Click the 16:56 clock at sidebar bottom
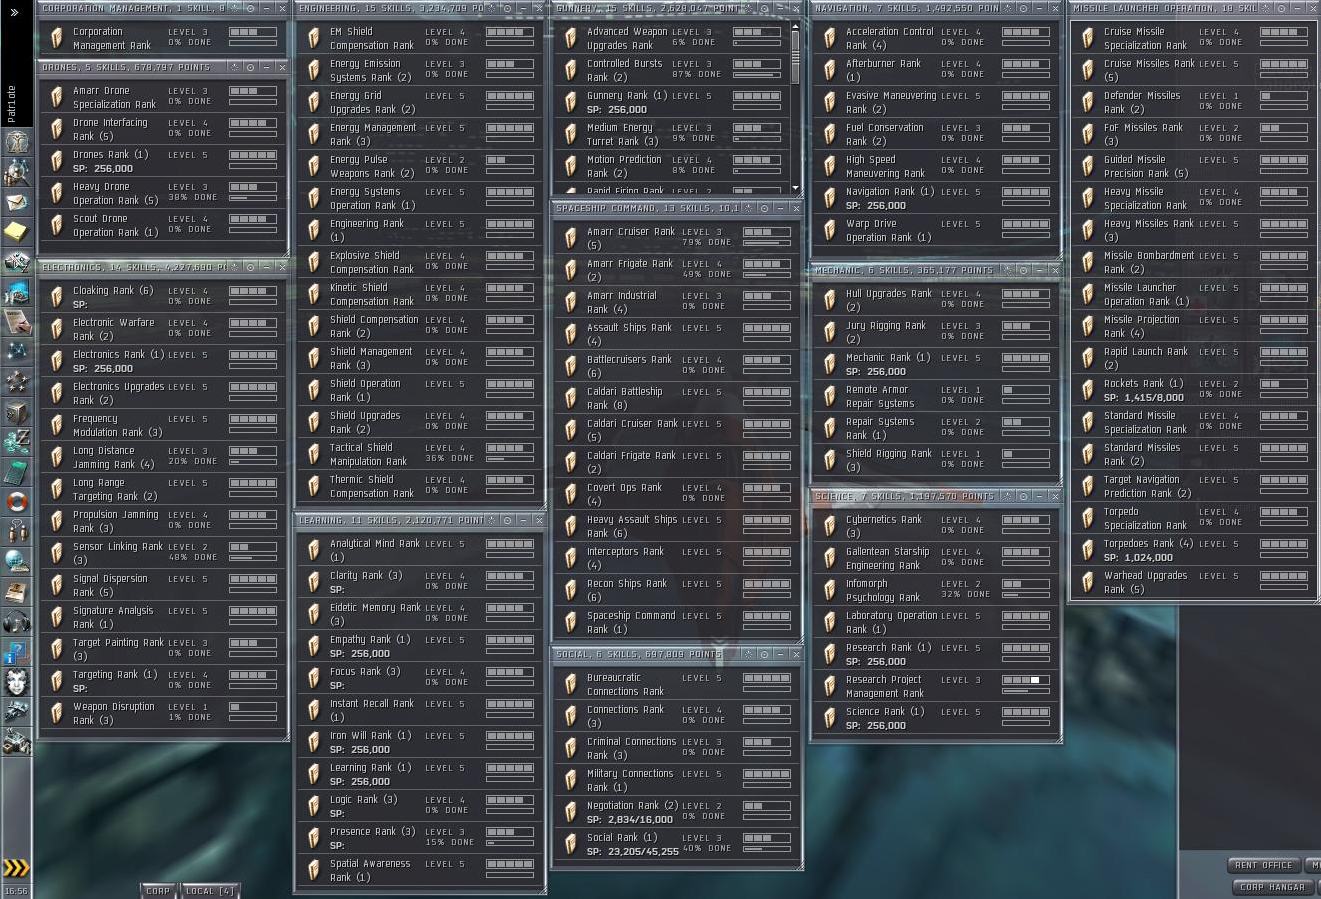 pos(15,890)
